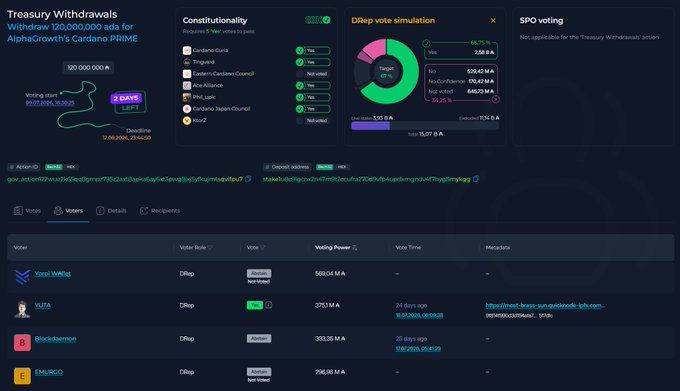Click the Ace Alliance member icon
The height and width of the screenshot is (391, 680).
(187, 85)
